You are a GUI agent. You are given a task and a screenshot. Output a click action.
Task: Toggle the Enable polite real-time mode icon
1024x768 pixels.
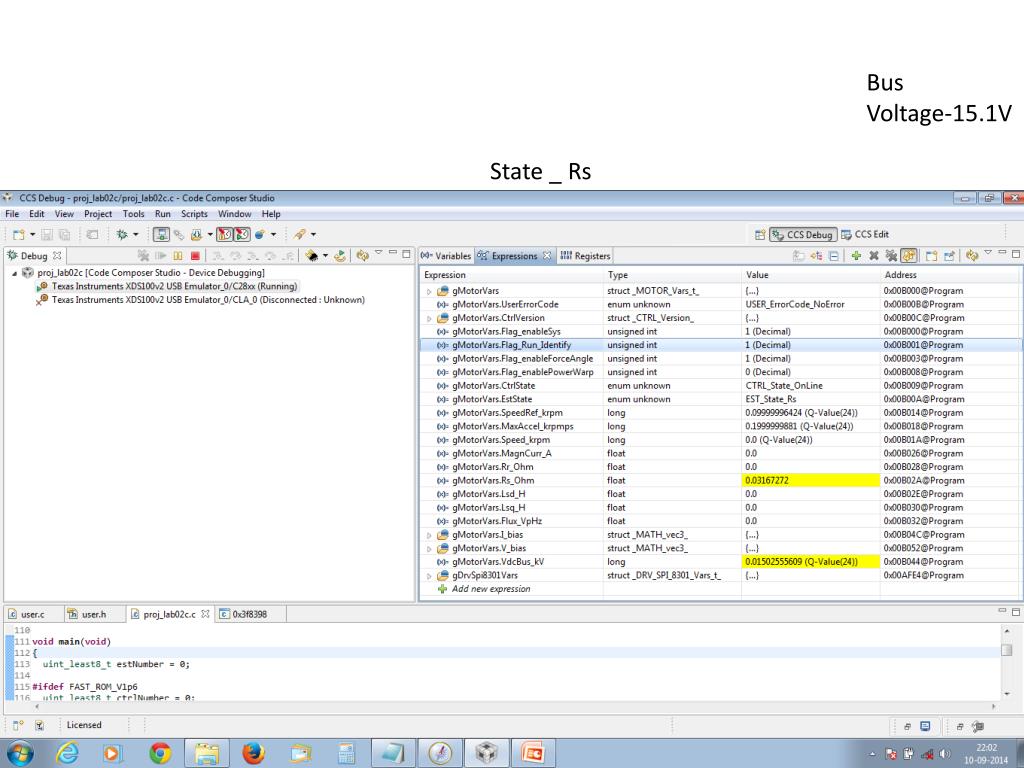click(x=242, y=234)
